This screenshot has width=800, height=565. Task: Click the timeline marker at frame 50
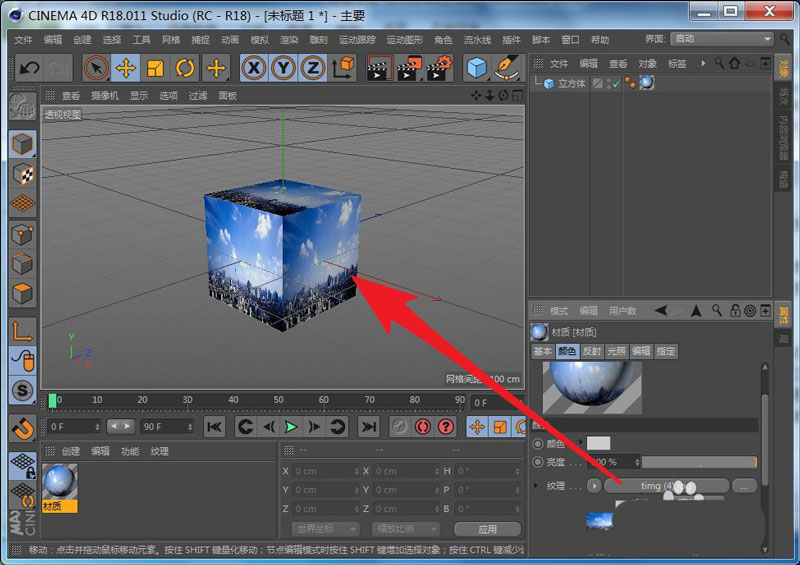pos(278,401)
